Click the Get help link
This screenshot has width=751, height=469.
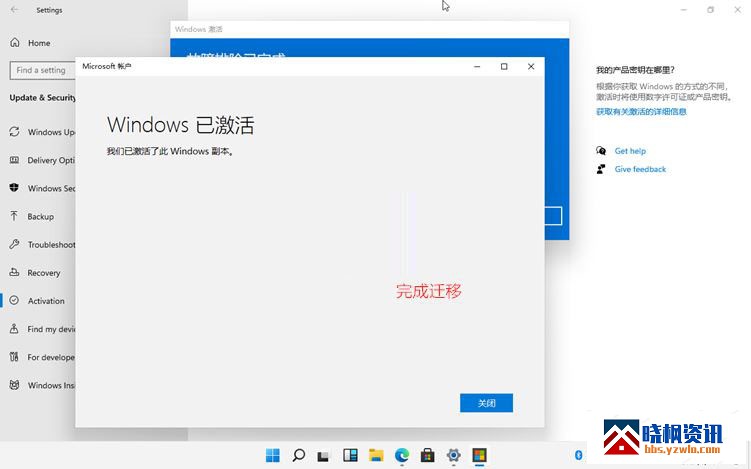click(x=630, y=151)
